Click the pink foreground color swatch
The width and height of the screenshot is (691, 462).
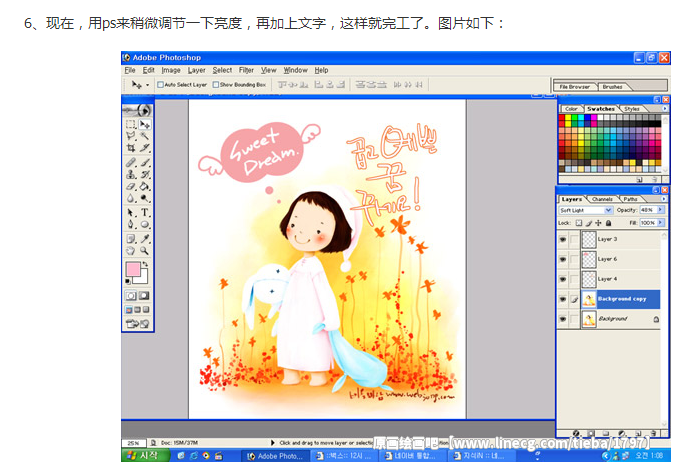click(x=133, y=269)
